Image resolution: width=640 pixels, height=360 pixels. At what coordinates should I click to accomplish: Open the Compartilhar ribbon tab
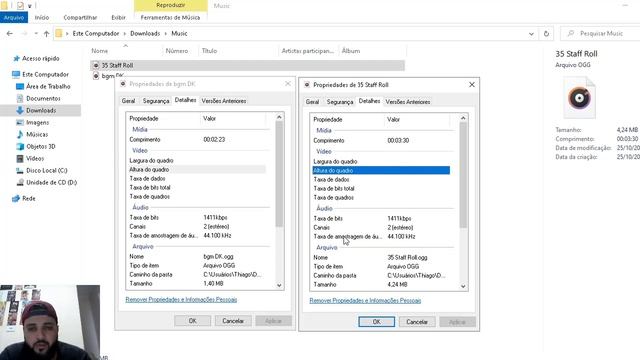click(x=80, y=18)
